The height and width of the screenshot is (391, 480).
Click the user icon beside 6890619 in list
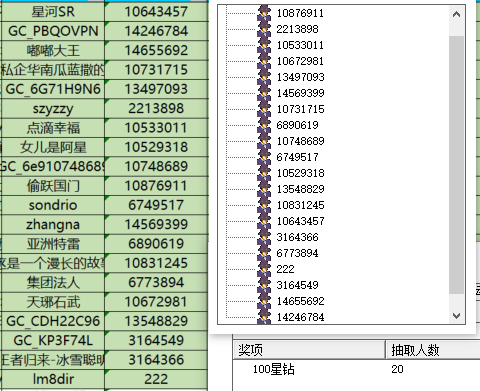point(264,125)
